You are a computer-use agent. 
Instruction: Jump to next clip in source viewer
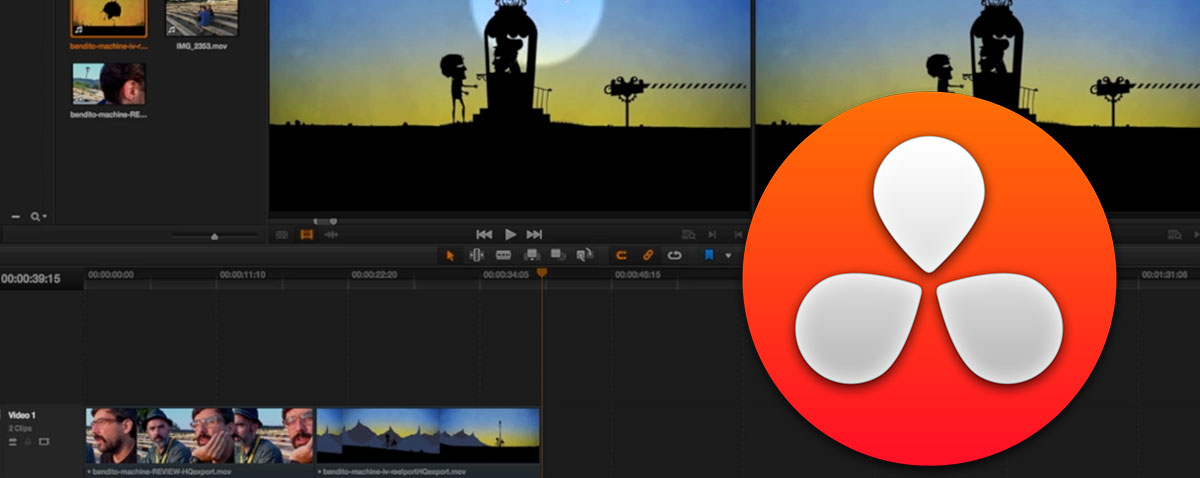534,234
